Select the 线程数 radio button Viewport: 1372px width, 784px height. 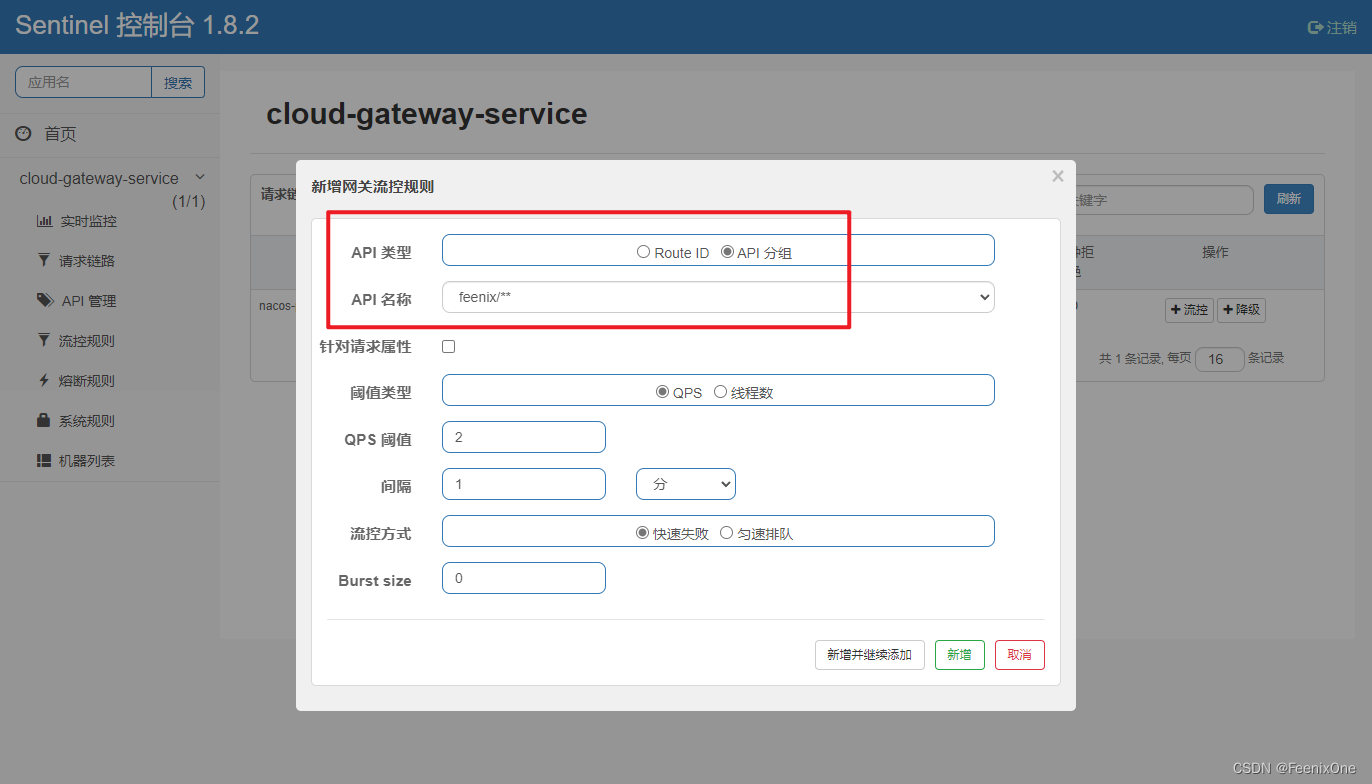720,392
